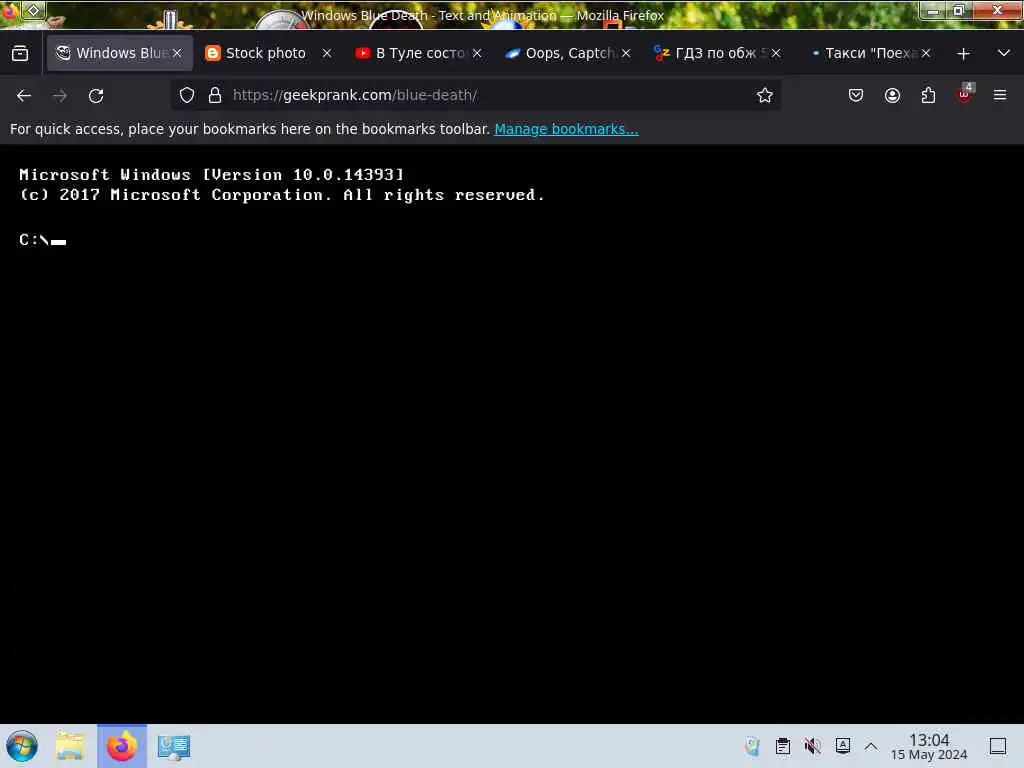Open the Firefox account menu
This screenshot has width=1024, height=768.
pos(892,95)
